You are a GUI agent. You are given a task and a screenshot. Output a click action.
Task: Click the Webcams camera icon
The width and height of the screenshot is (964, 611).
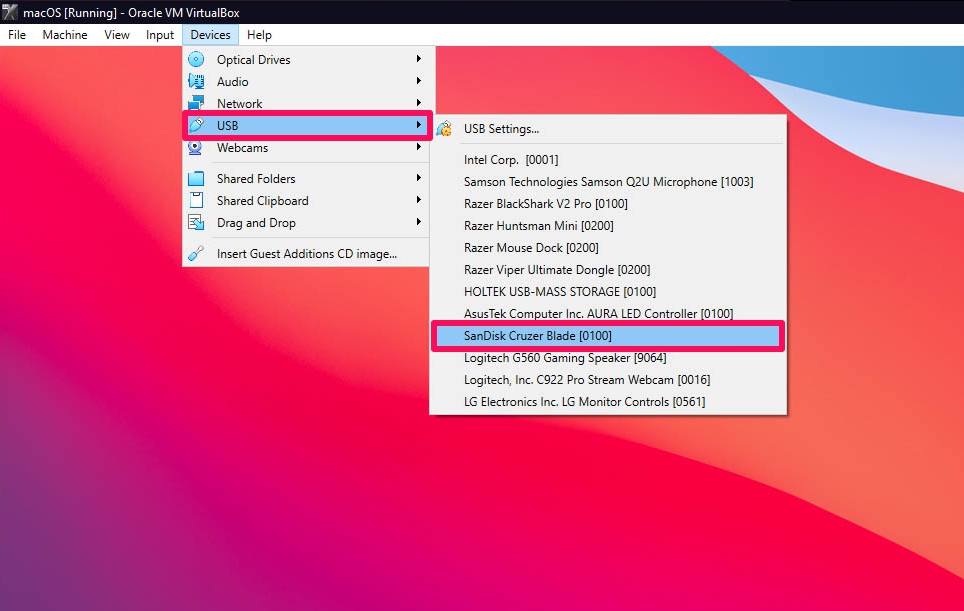[195, 148]
